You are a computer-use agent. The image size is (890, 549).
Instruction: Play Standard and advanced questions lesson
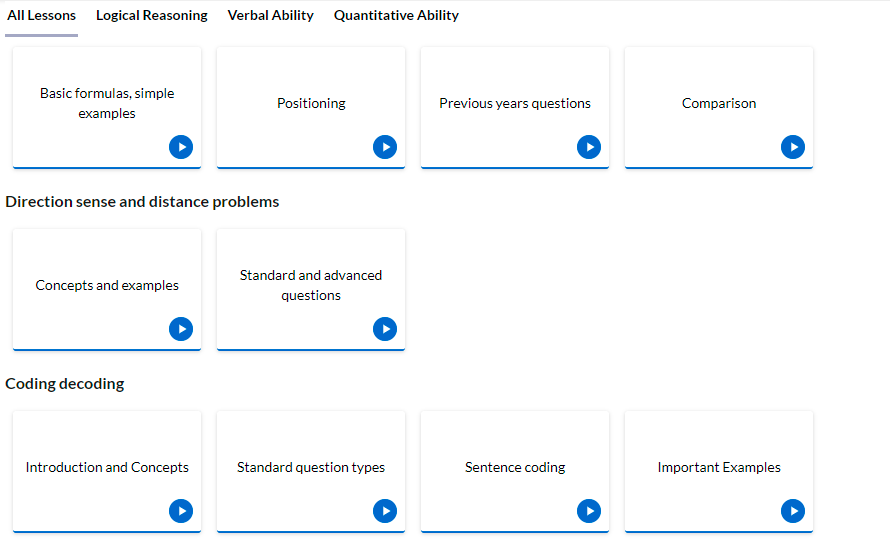tap(385, 329)
